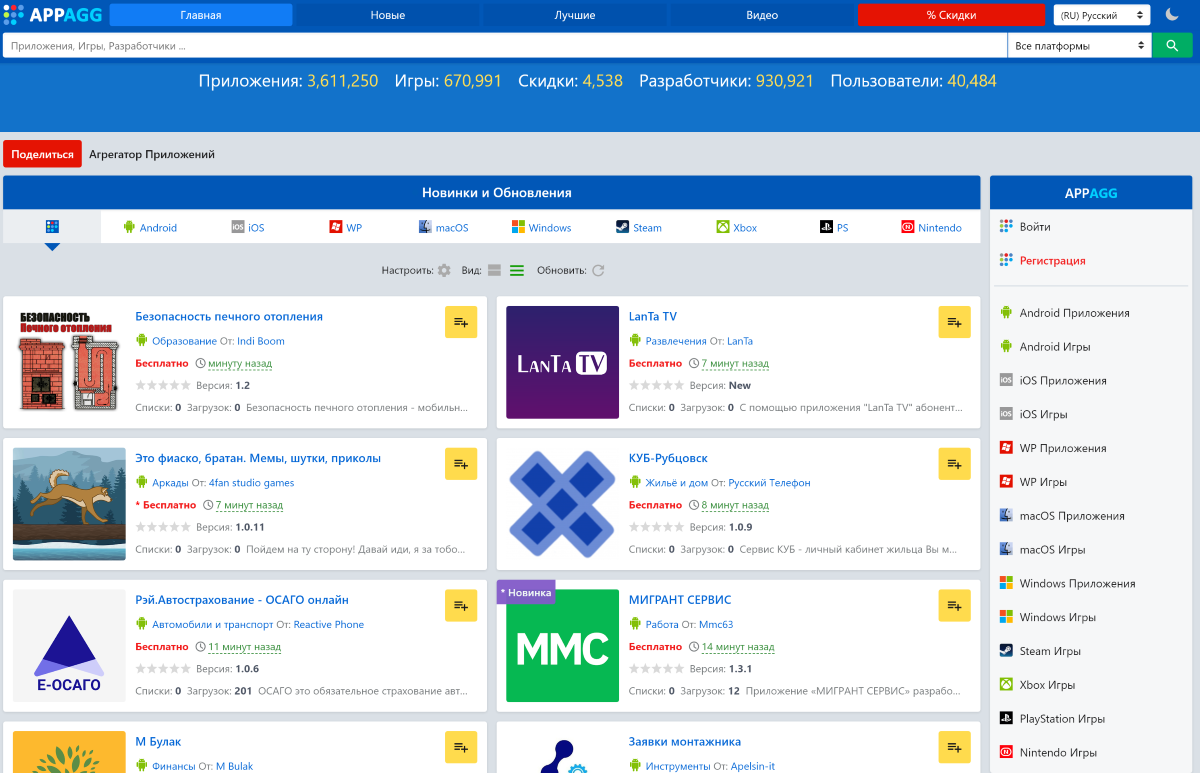This screenshot has height=773, width=1200.
Task: Open the E-ОСАГО app thumbnail
Action: click(69, 646)
